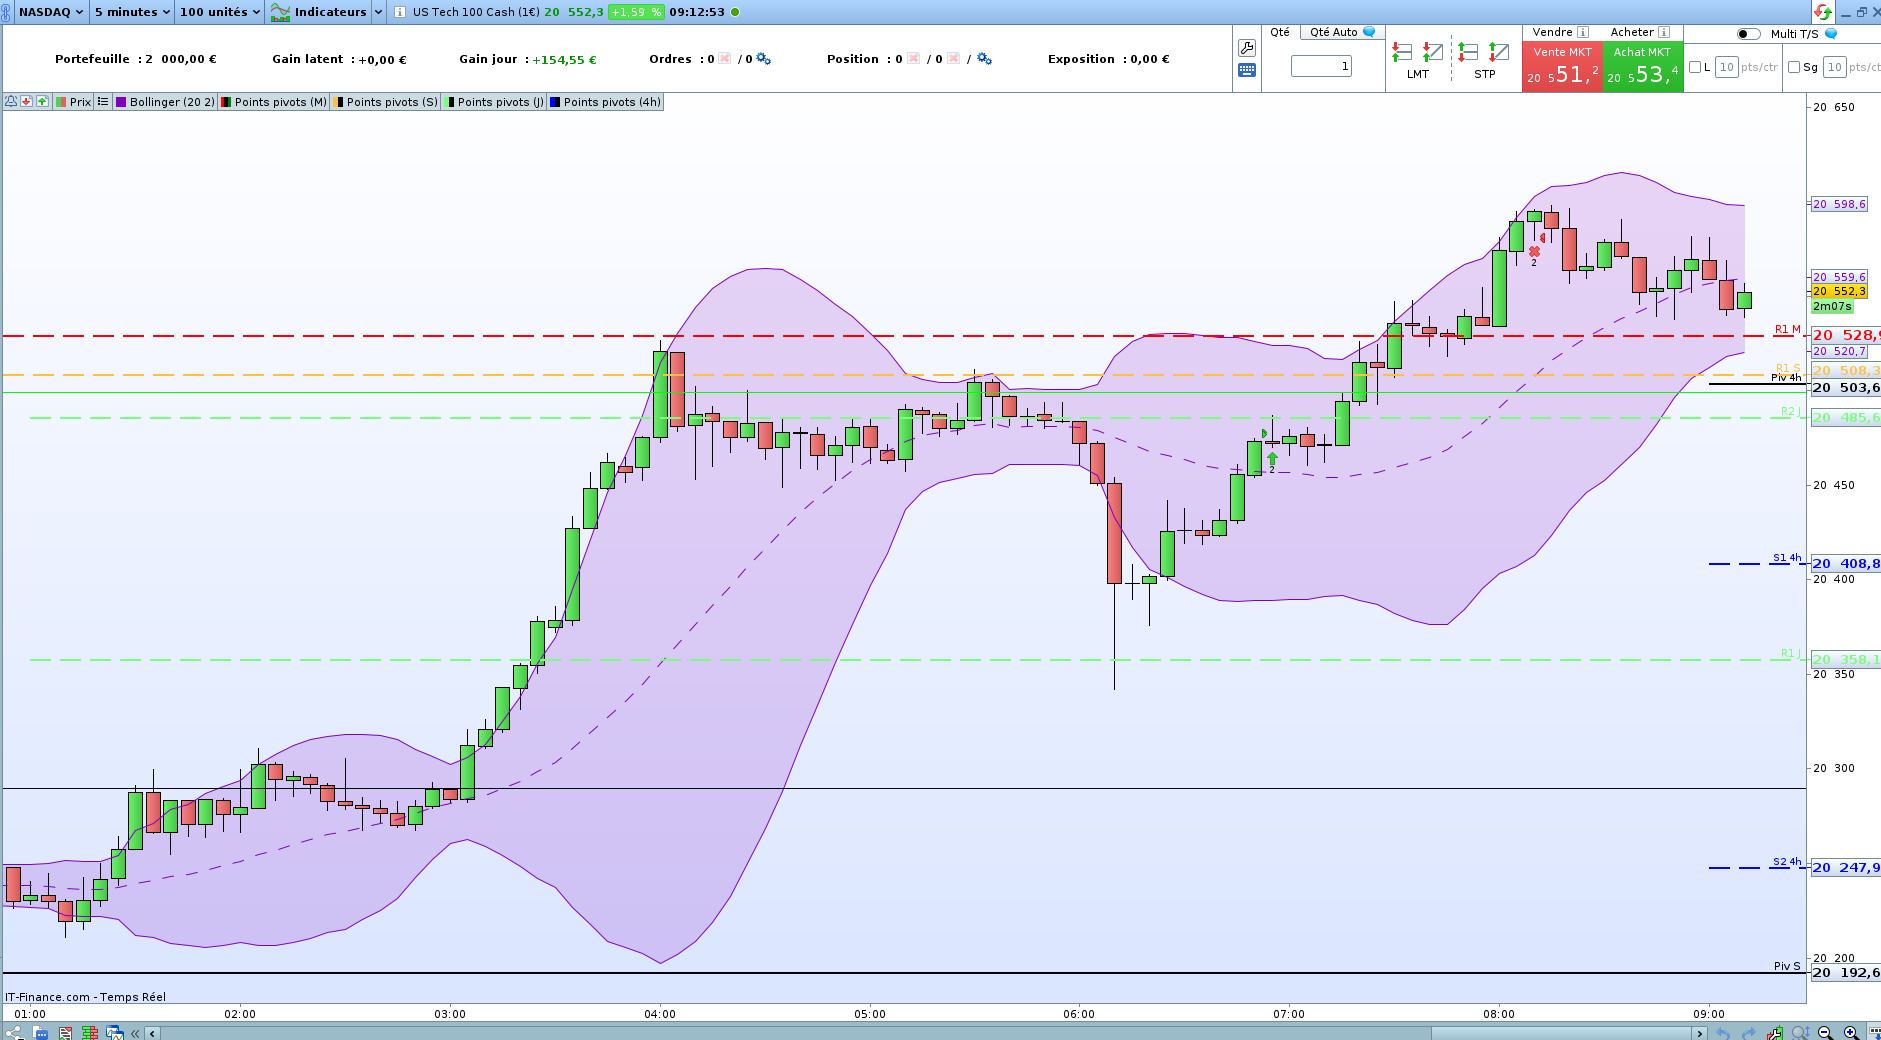Open order settings gears icon
Screen dimensions: 1881x1040
[x=763, y=59]
